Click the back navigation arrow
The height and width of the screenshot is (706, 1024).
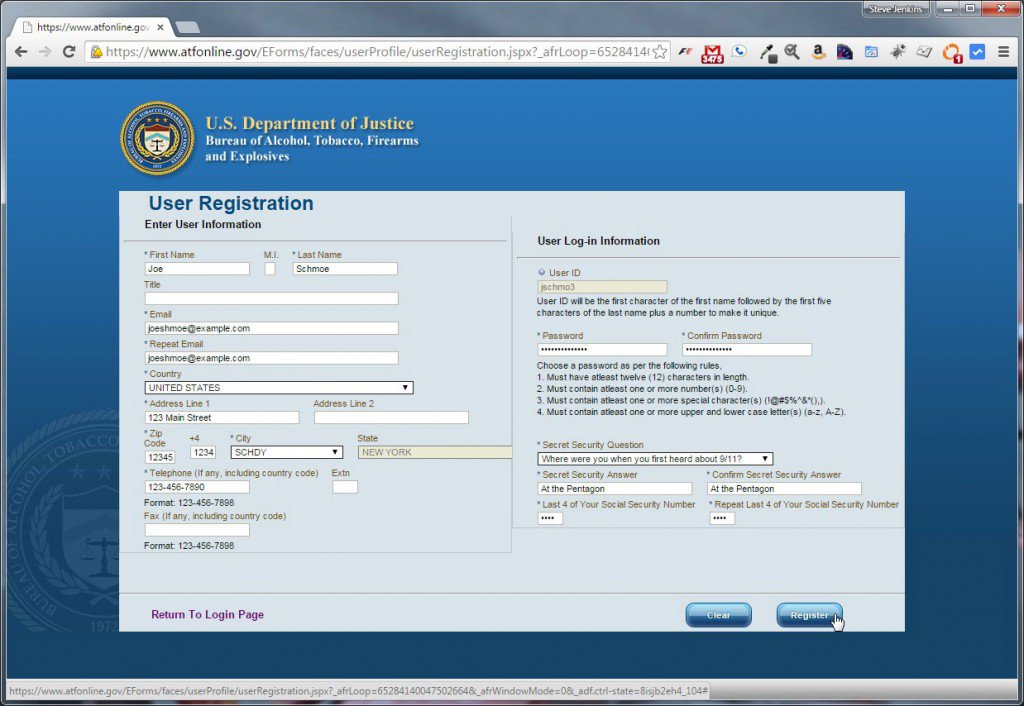(x=22, y=51)
